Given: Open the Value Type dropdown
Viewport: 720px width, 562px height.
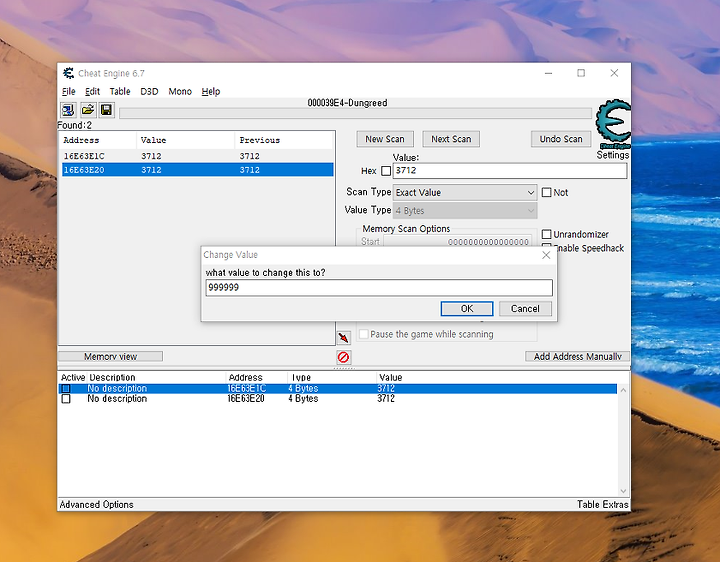Looking at the screenshot, I should pos(465,211).
